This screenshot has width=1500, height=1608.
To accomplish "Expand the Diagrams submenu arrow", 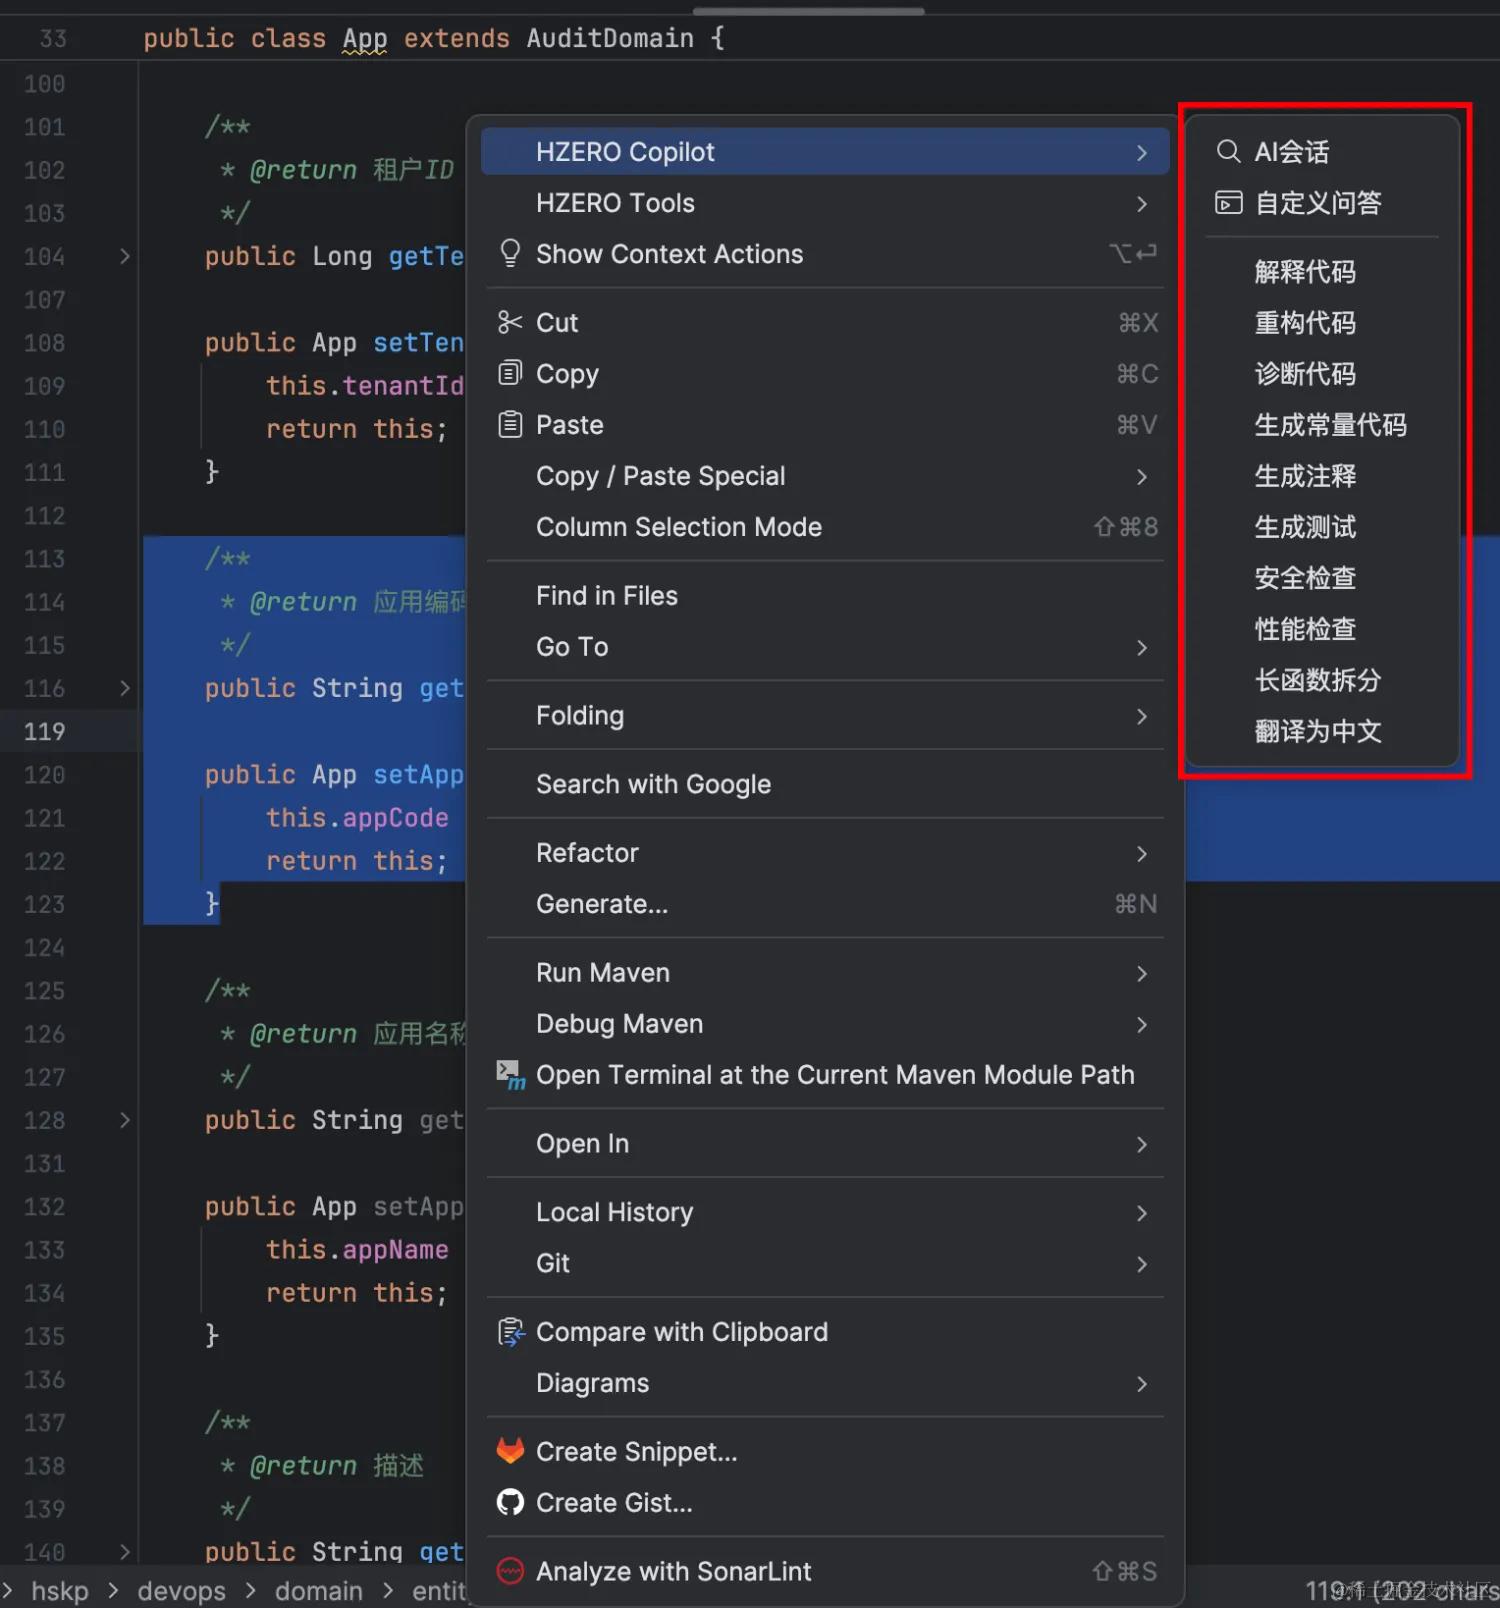I will click(x=1142, y=1385).
